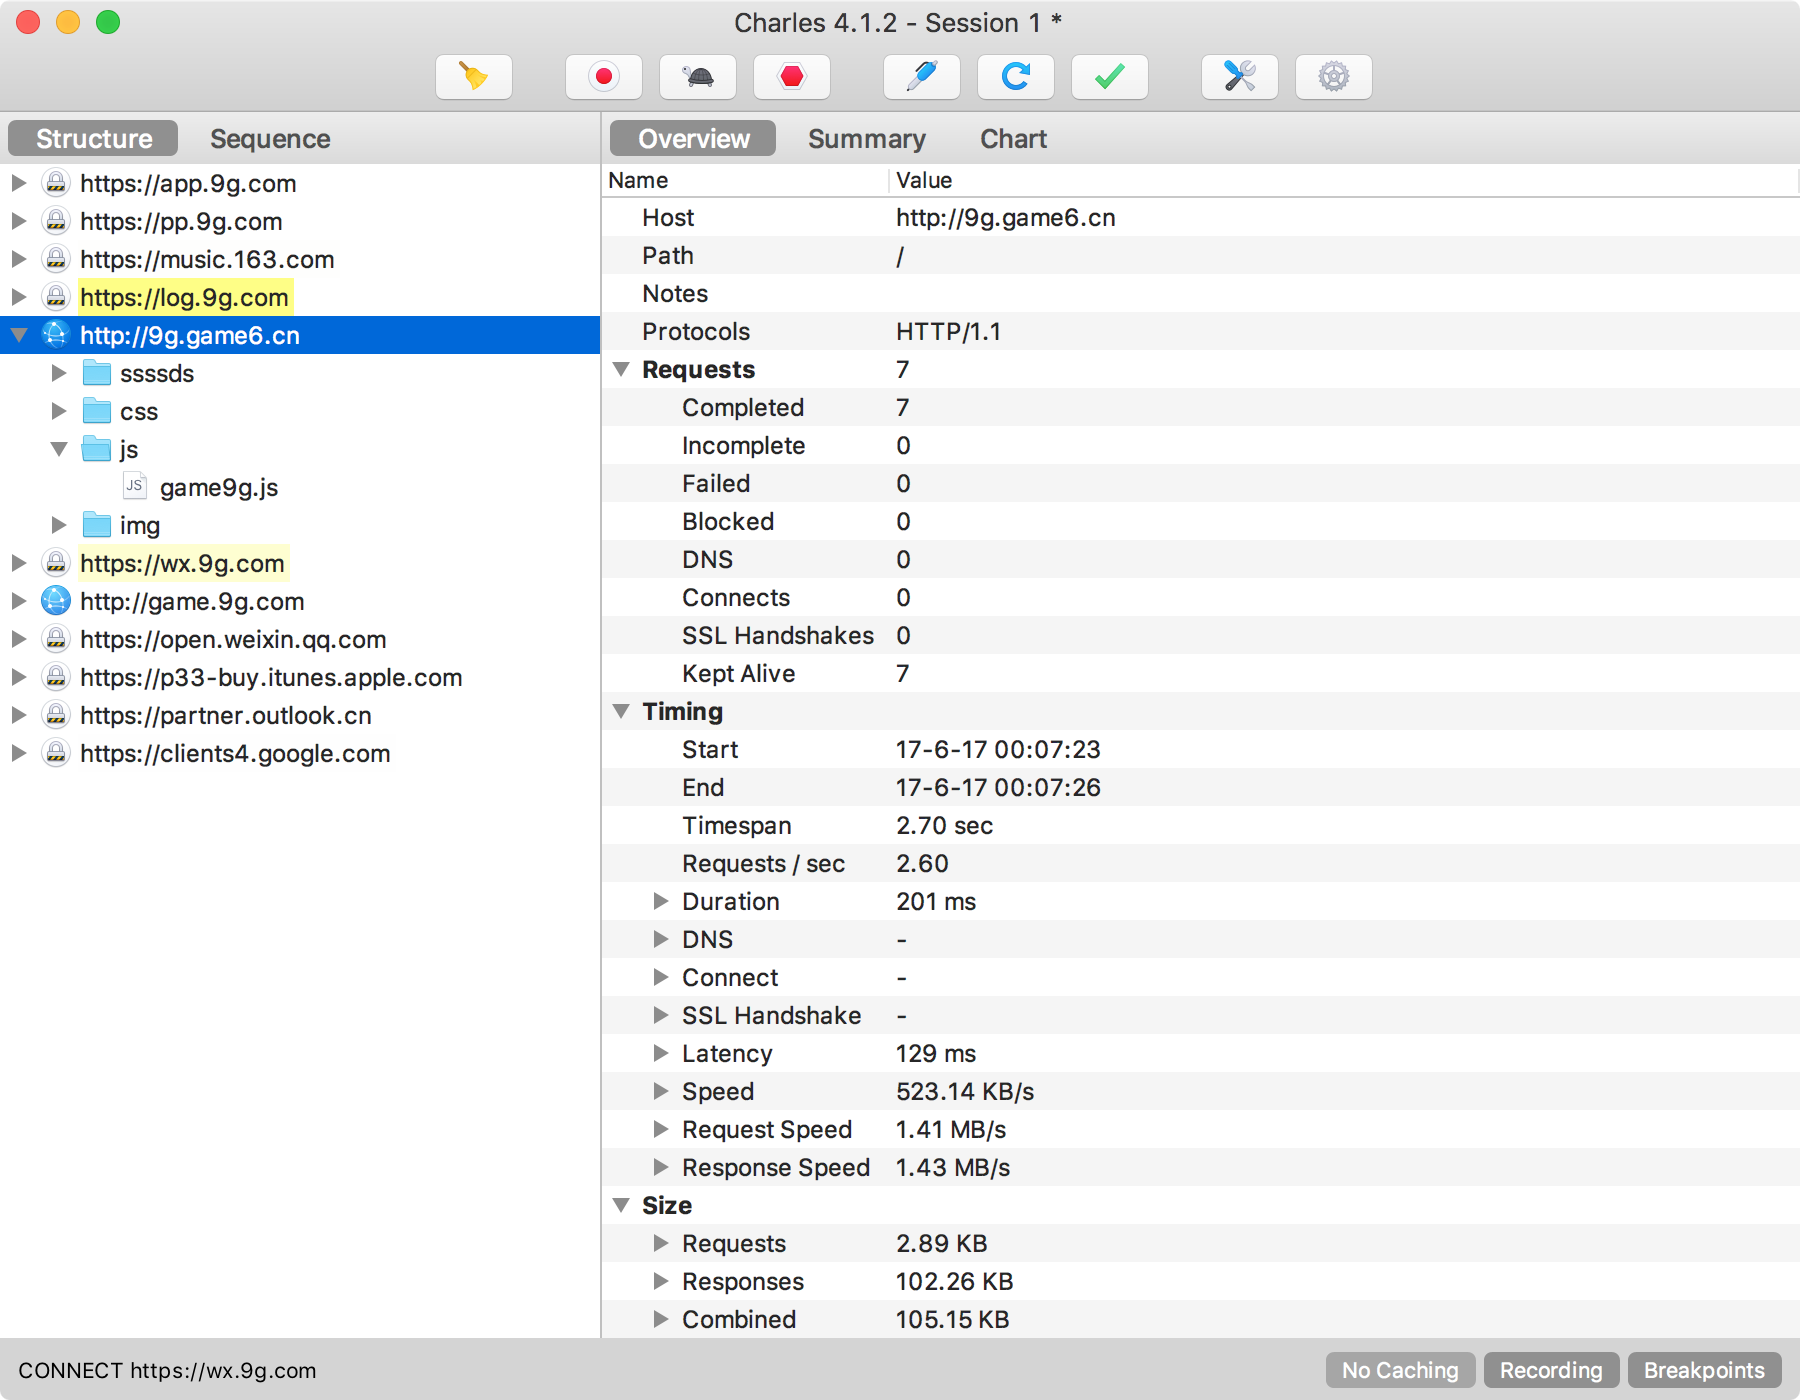Expand the https://app.9g.com tree node
Screen dimensions: 1800x1400
coord(18,183)
